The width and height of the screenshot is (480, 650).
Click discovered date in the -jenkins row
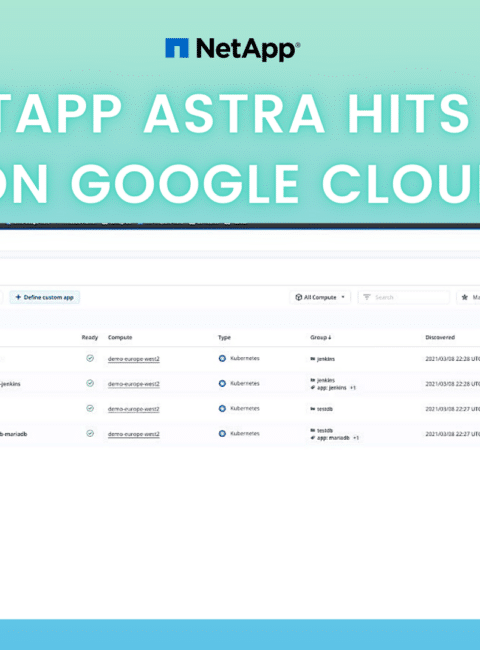[x=453, y=384]
